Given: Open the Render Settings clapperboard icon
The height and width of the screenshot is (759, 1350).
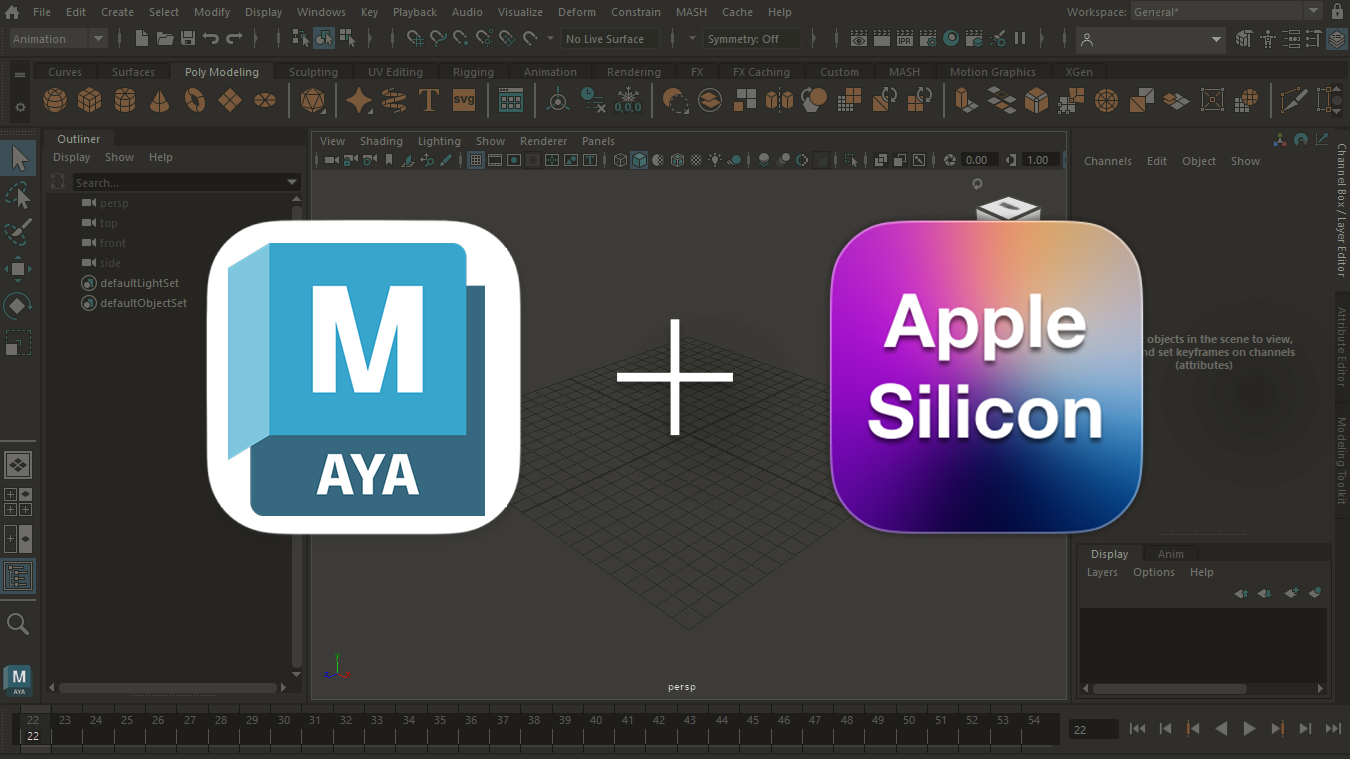Looking at the screenshot, I should coord(929,39).
